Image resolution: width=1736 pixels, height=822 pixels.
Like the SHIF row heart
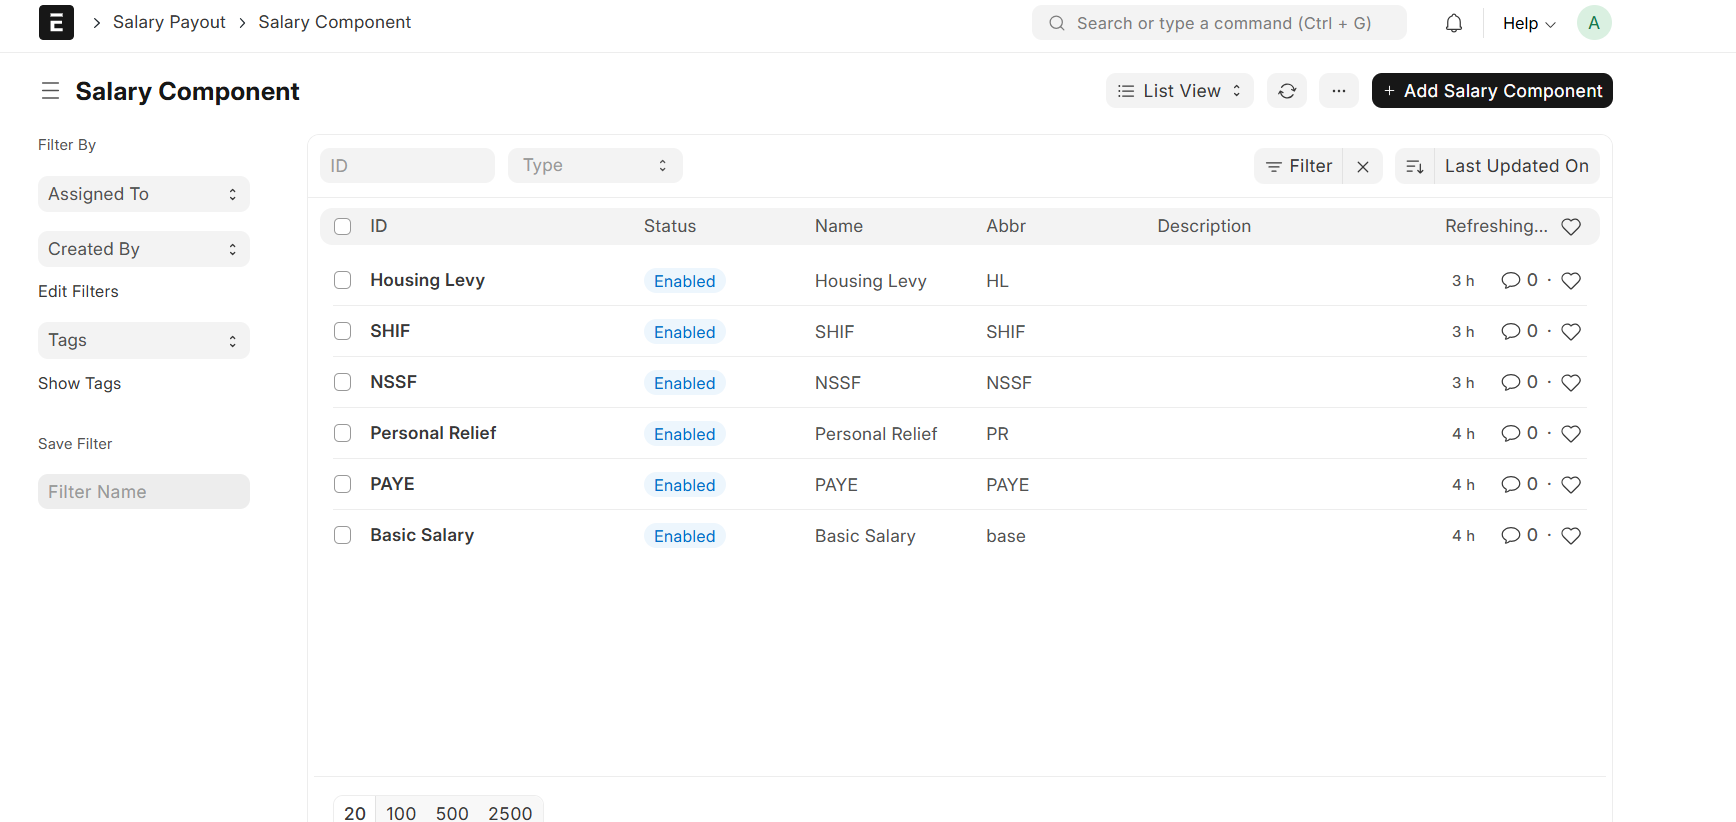coord(1571,332)
